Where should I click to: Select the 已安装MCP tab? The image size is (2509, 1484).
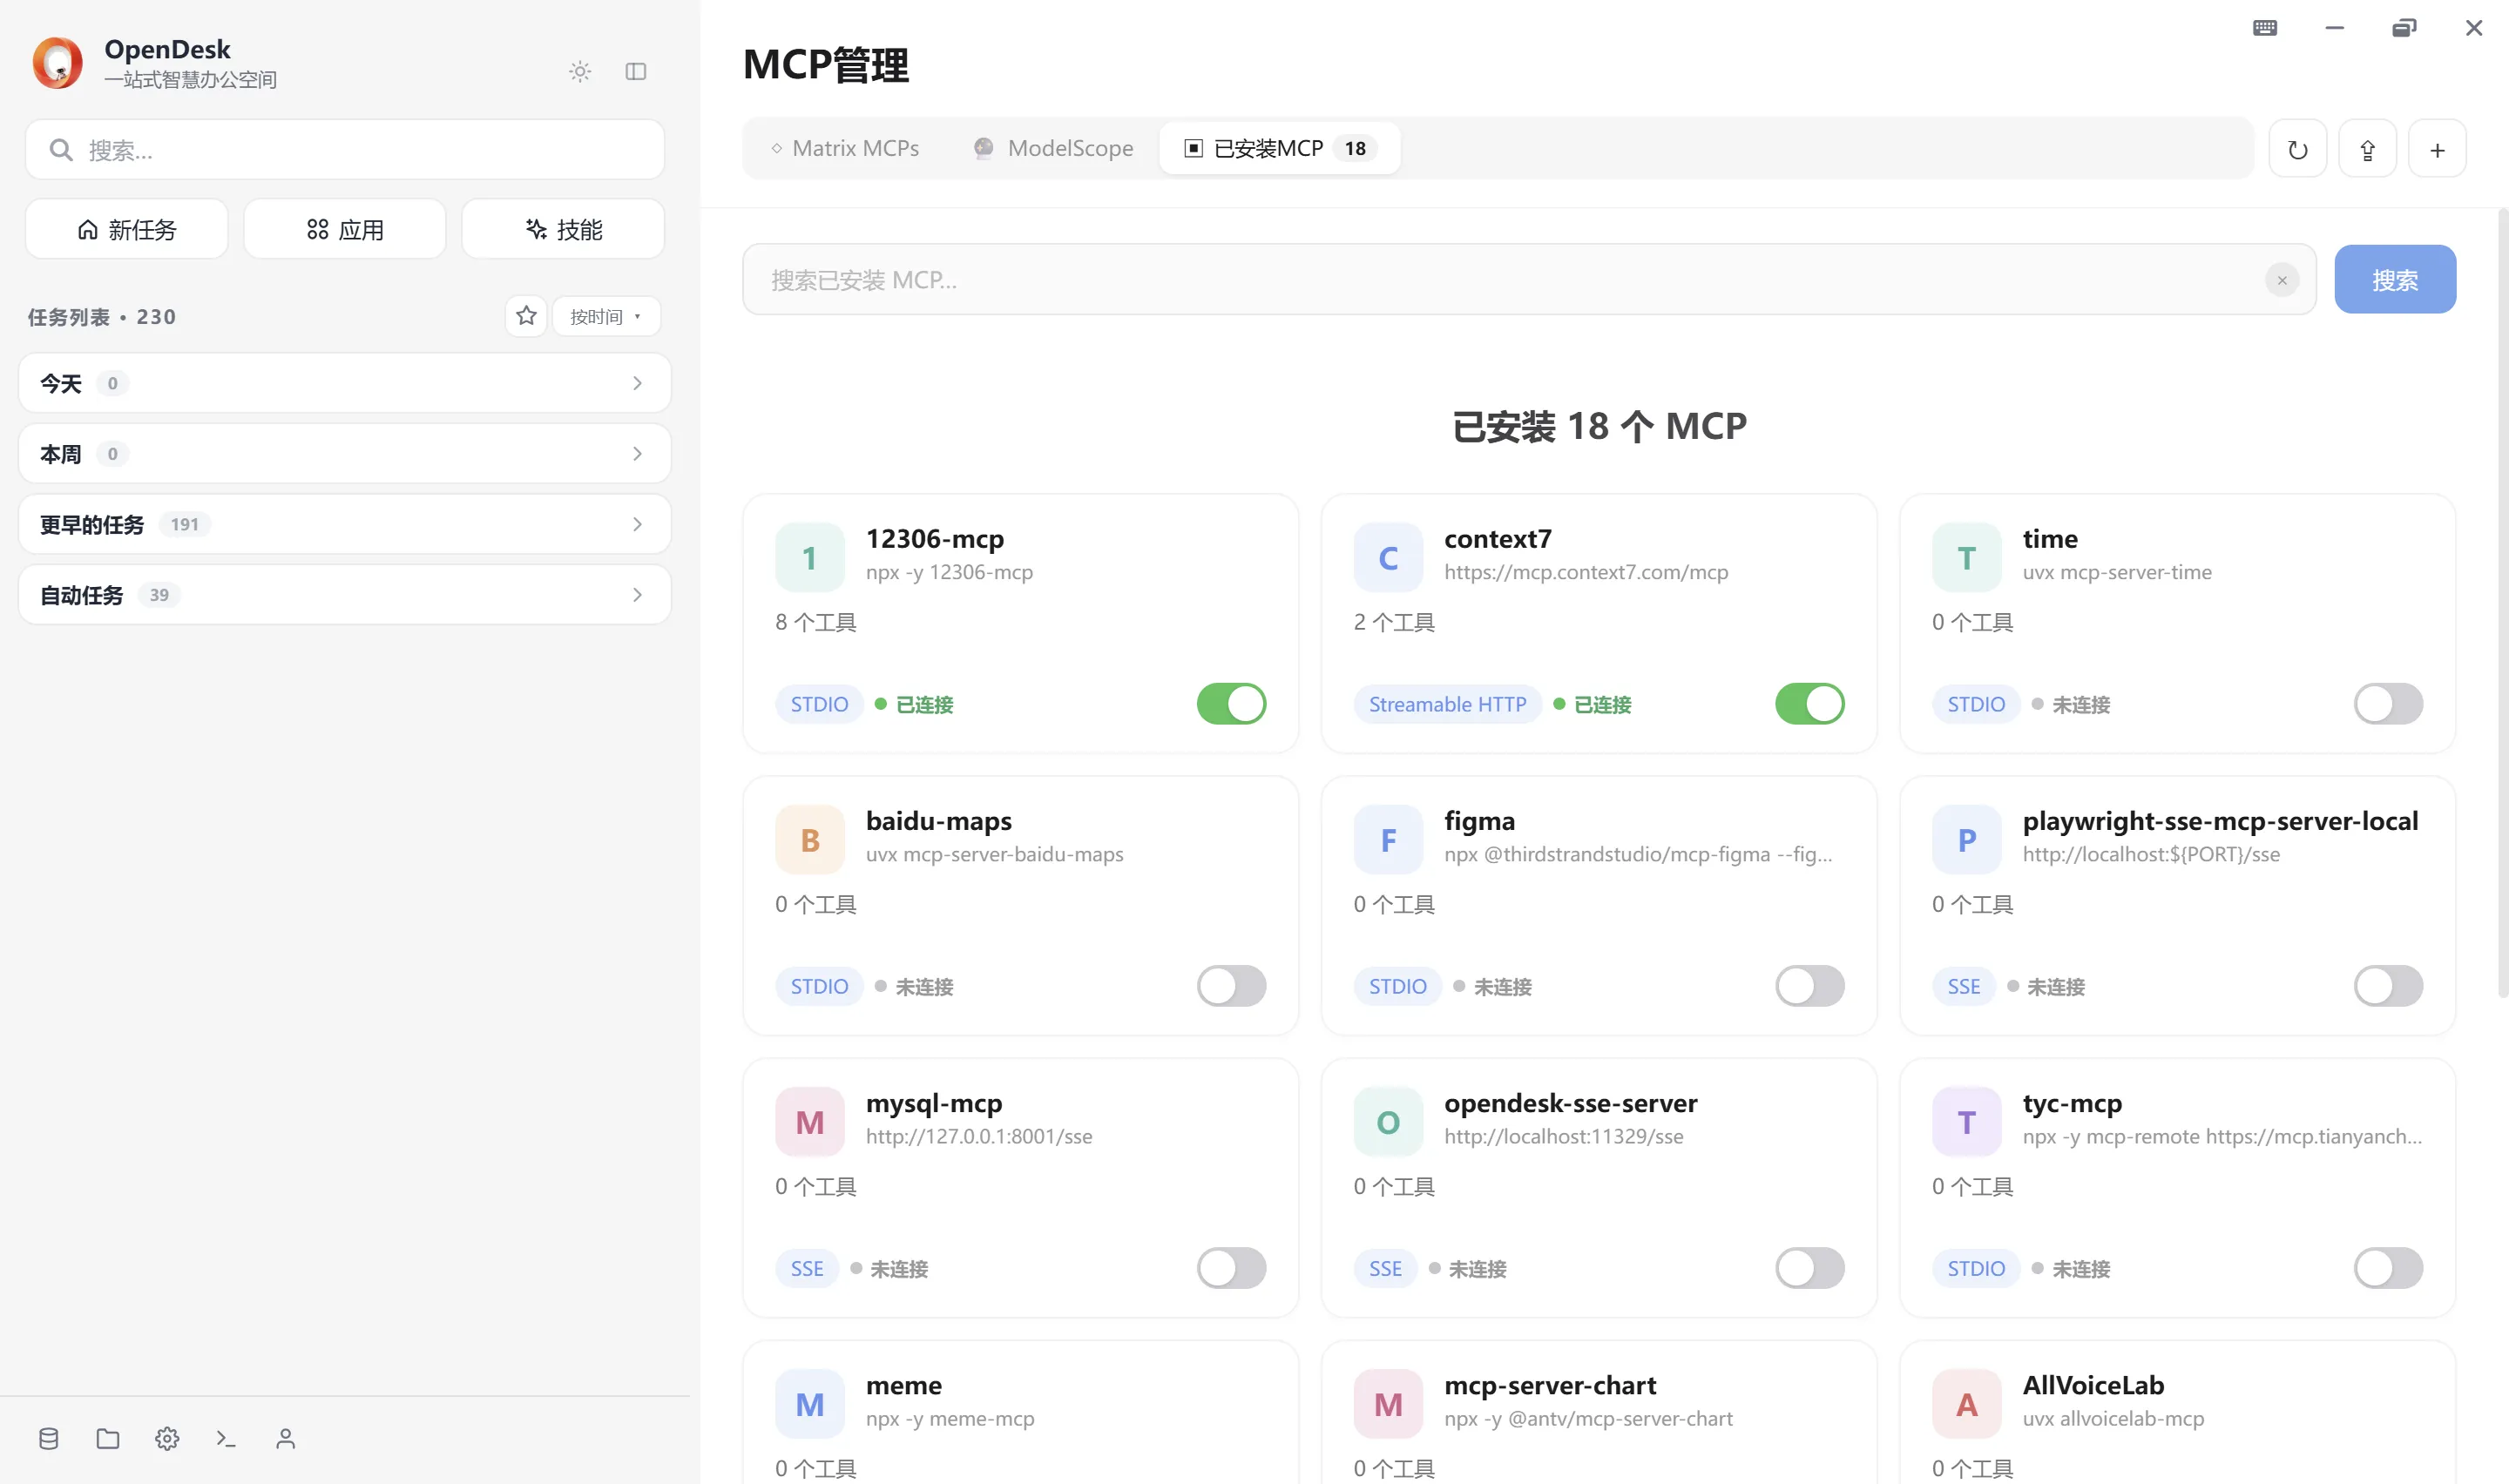(x=1280, y=148)
